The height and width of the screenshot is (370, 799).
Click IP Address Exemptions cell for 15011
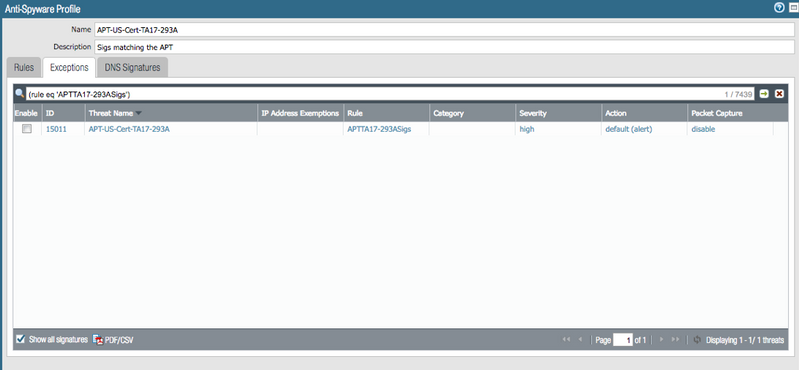(300, 129)
